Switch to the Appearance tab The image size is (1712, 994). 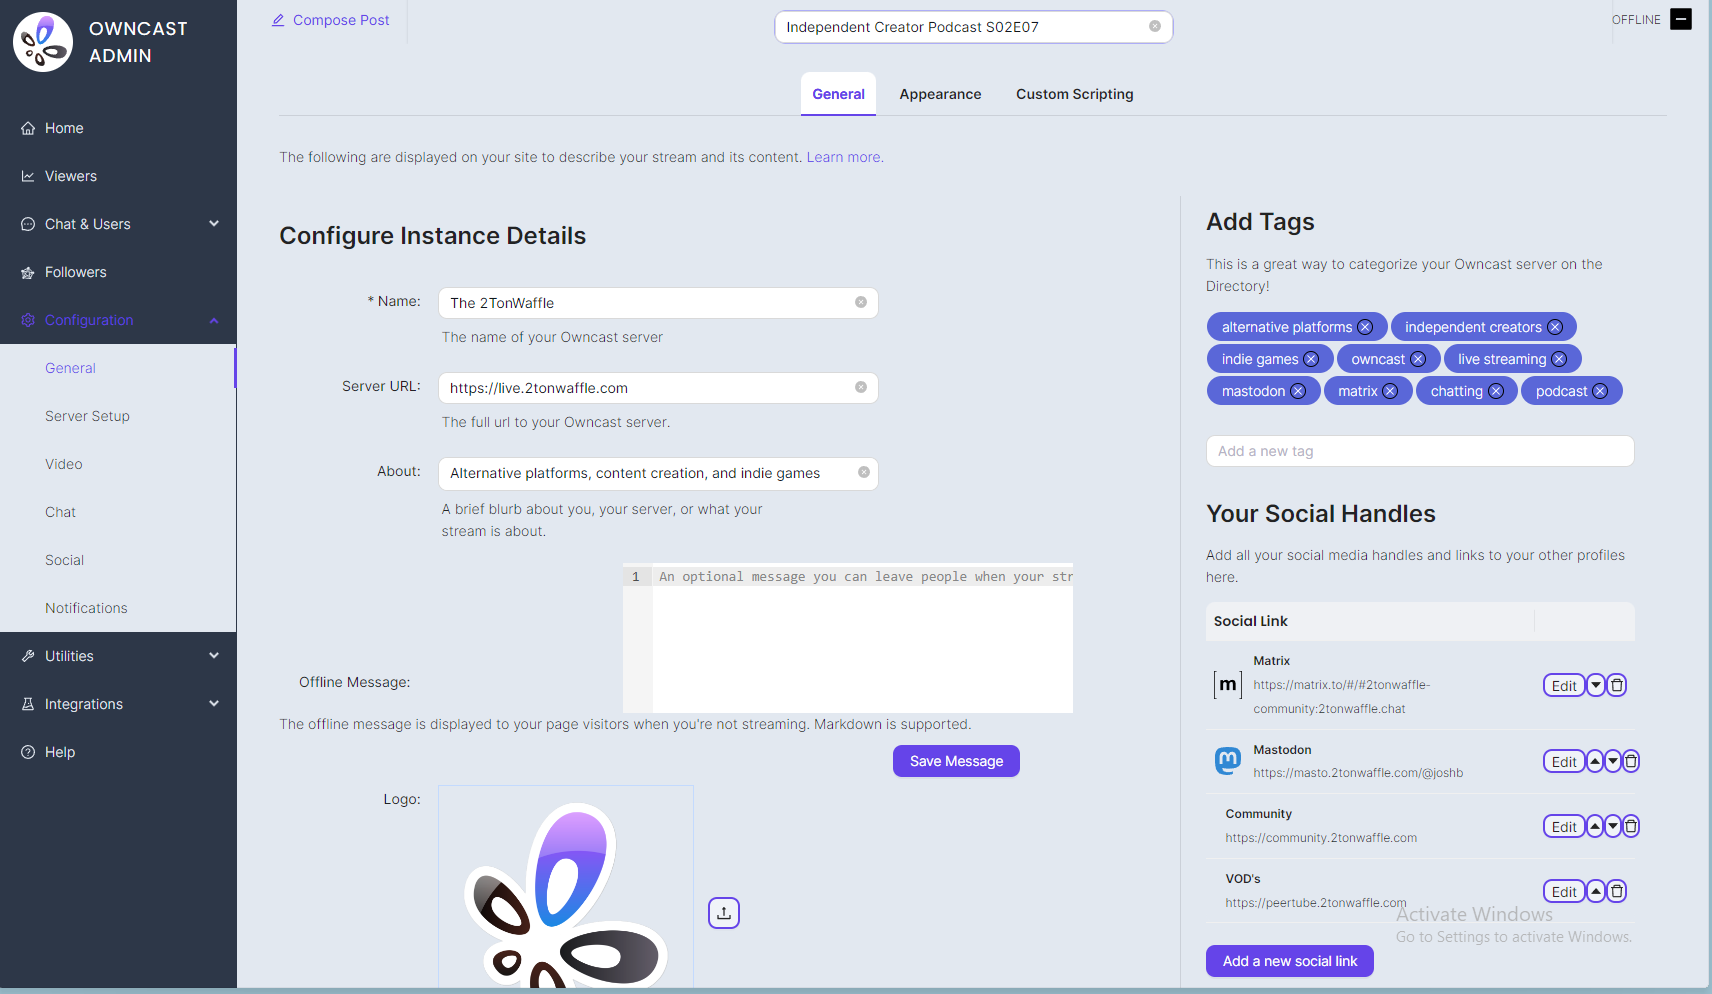click(x=940, y=94)
